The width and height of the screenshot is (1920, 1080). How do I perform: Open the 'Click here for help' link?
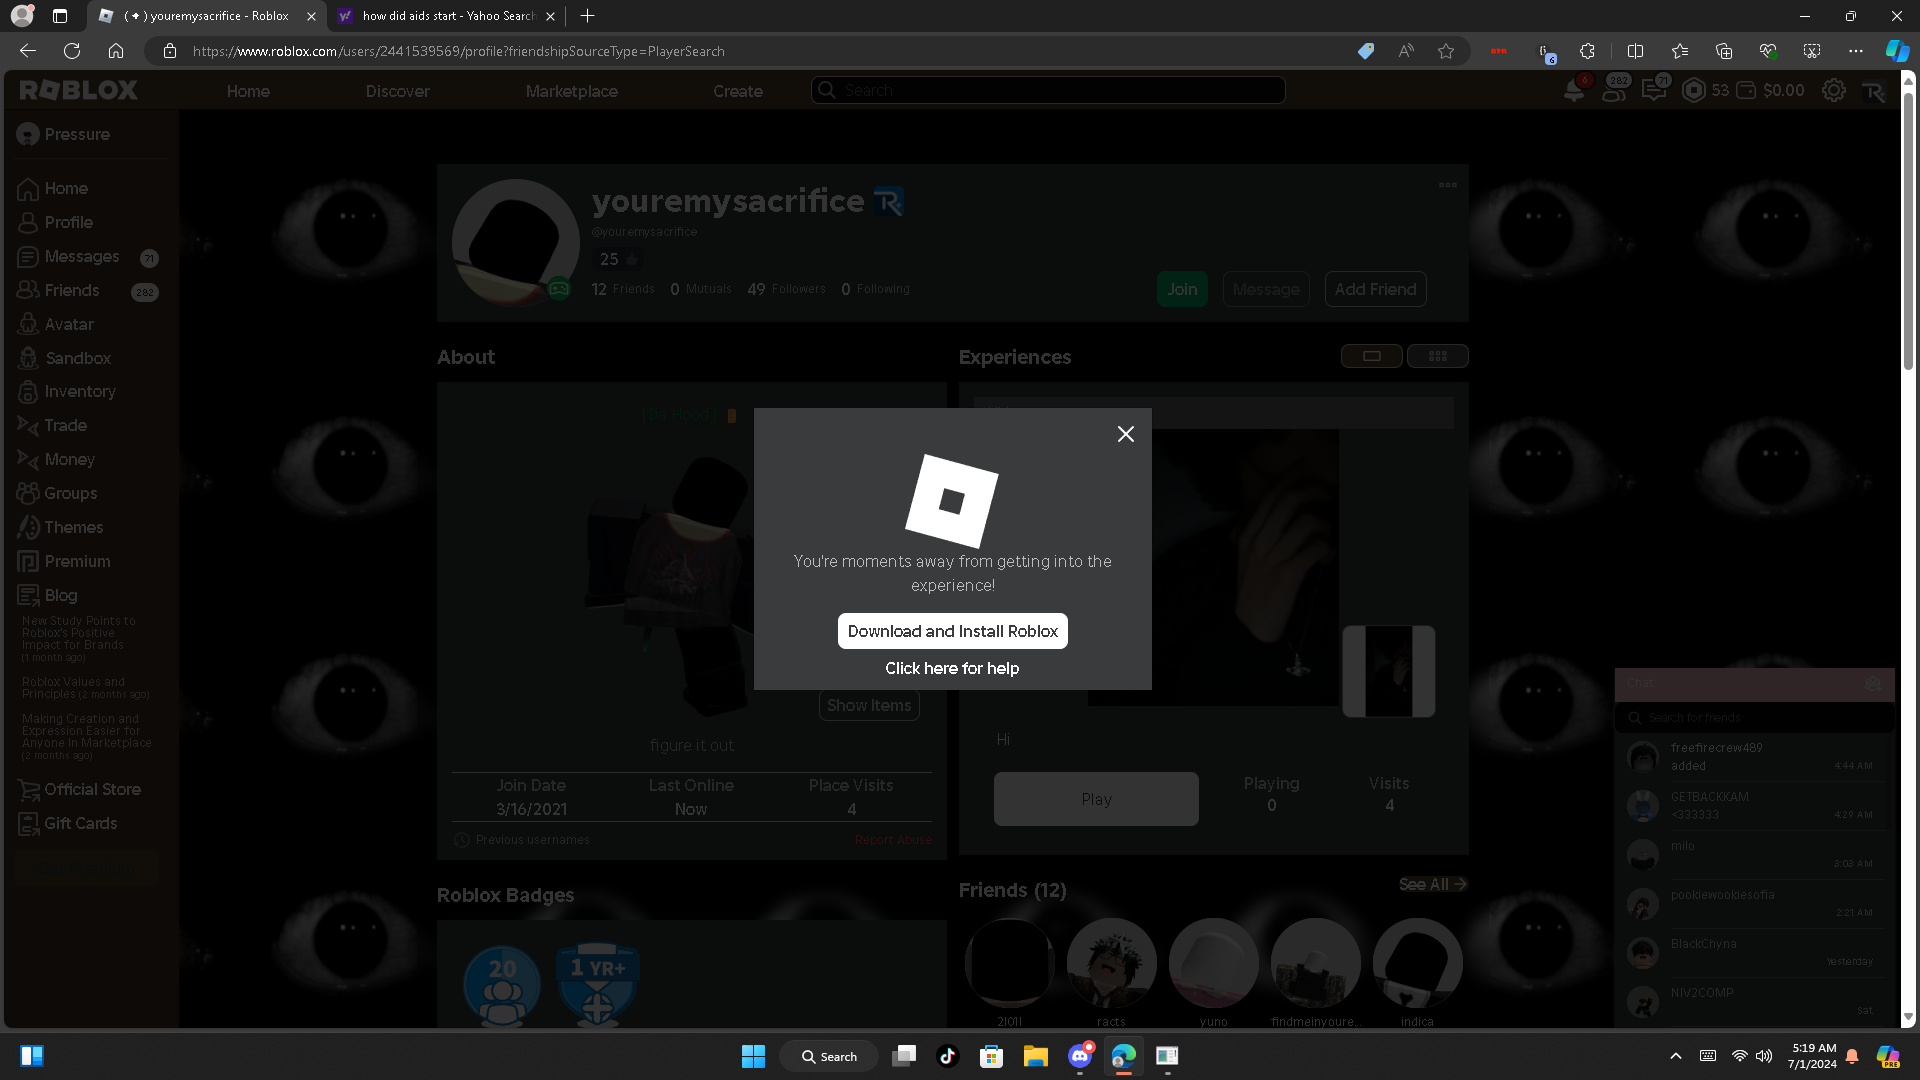click(x=952, y=668)
